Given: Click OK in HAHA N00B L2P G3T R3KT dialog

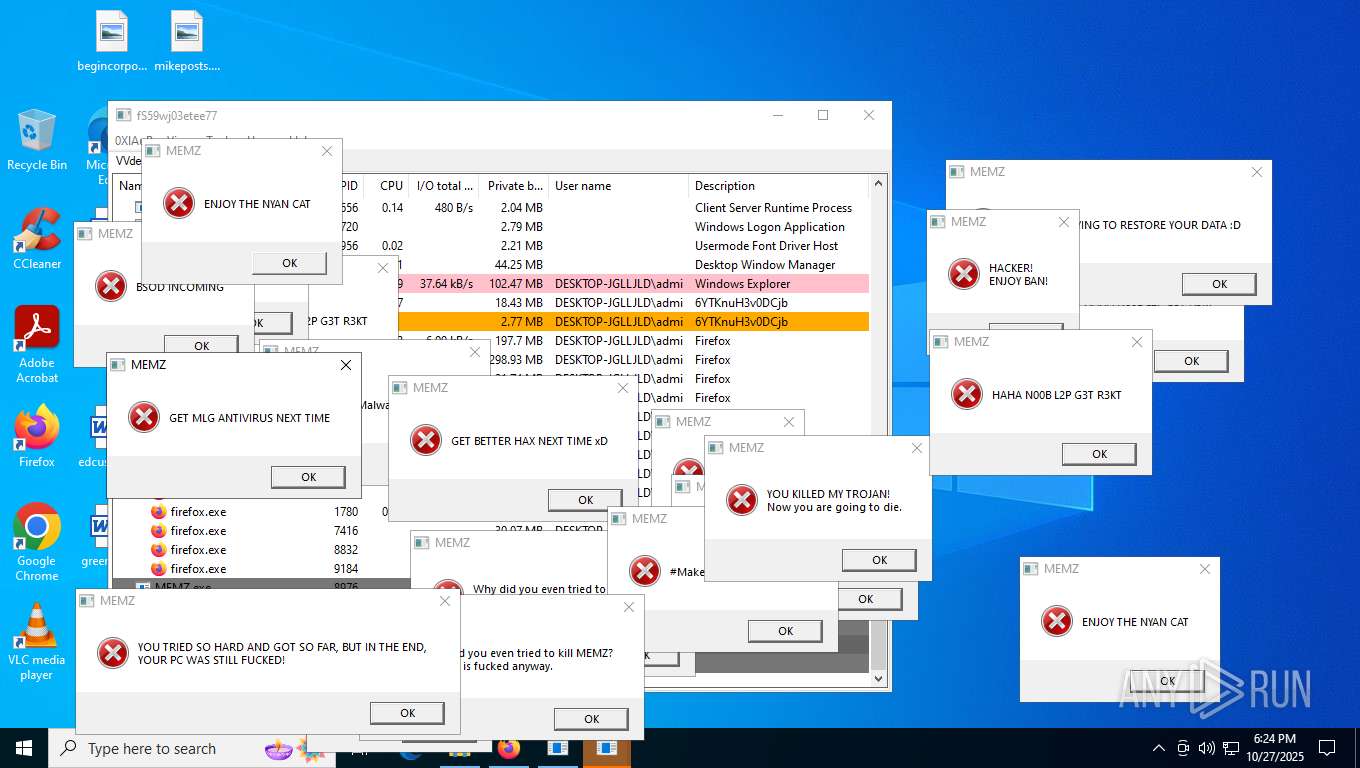Looking at the screenshot, I should click(1099, 454).
